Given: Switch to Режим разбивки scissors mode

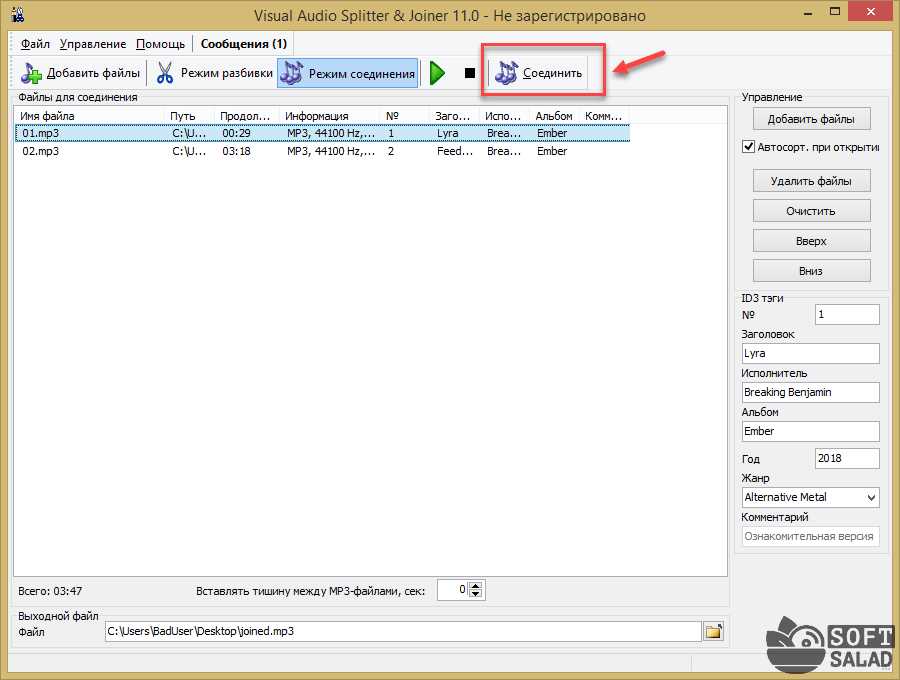Looking at the screenshot, I should pos(214,73).
